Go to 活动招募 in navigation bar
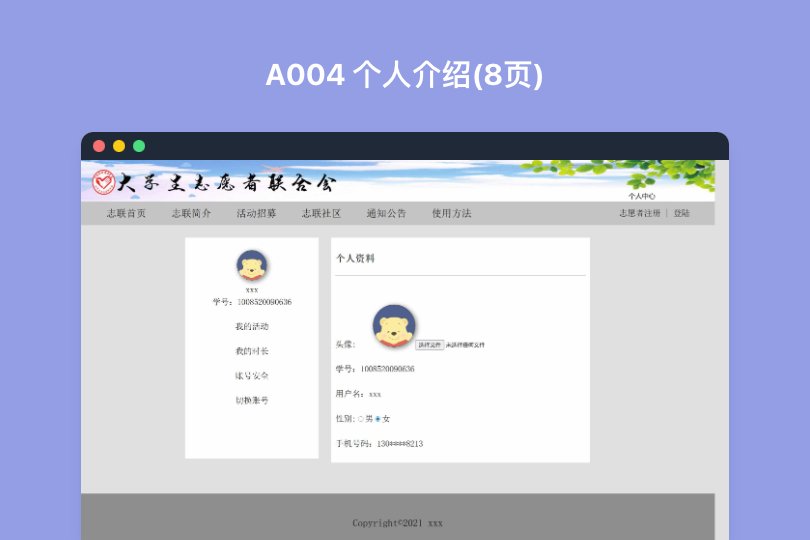This screenshot has width=810, height=540. 256,214
